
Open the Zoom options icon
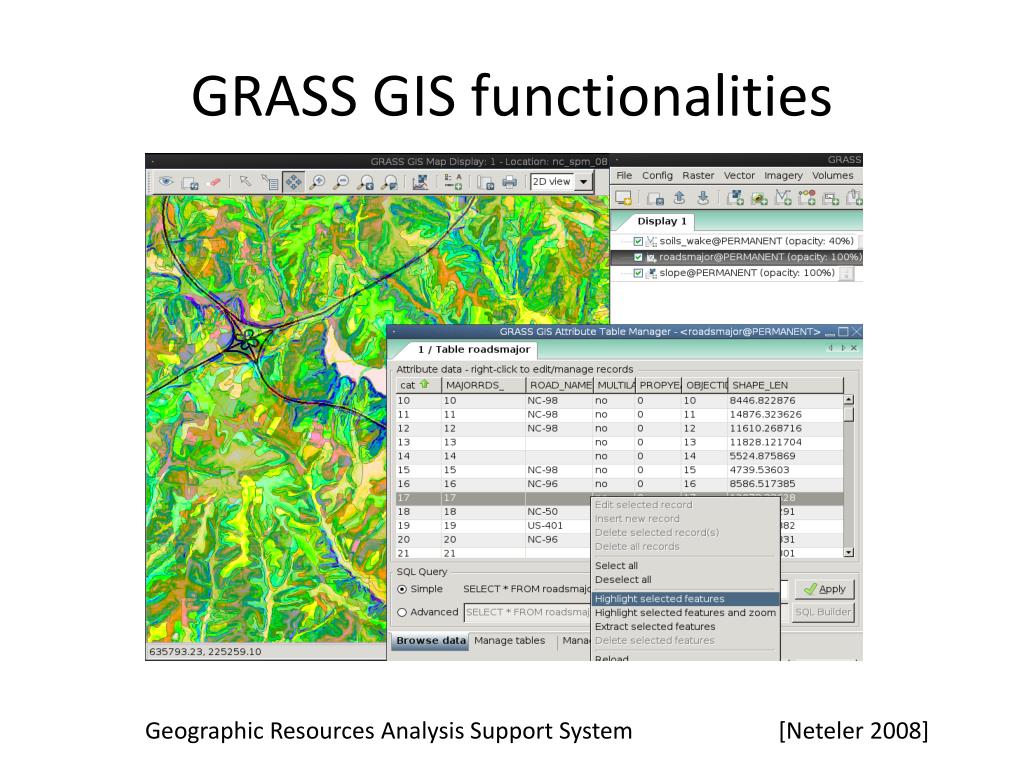pos(390,183)
